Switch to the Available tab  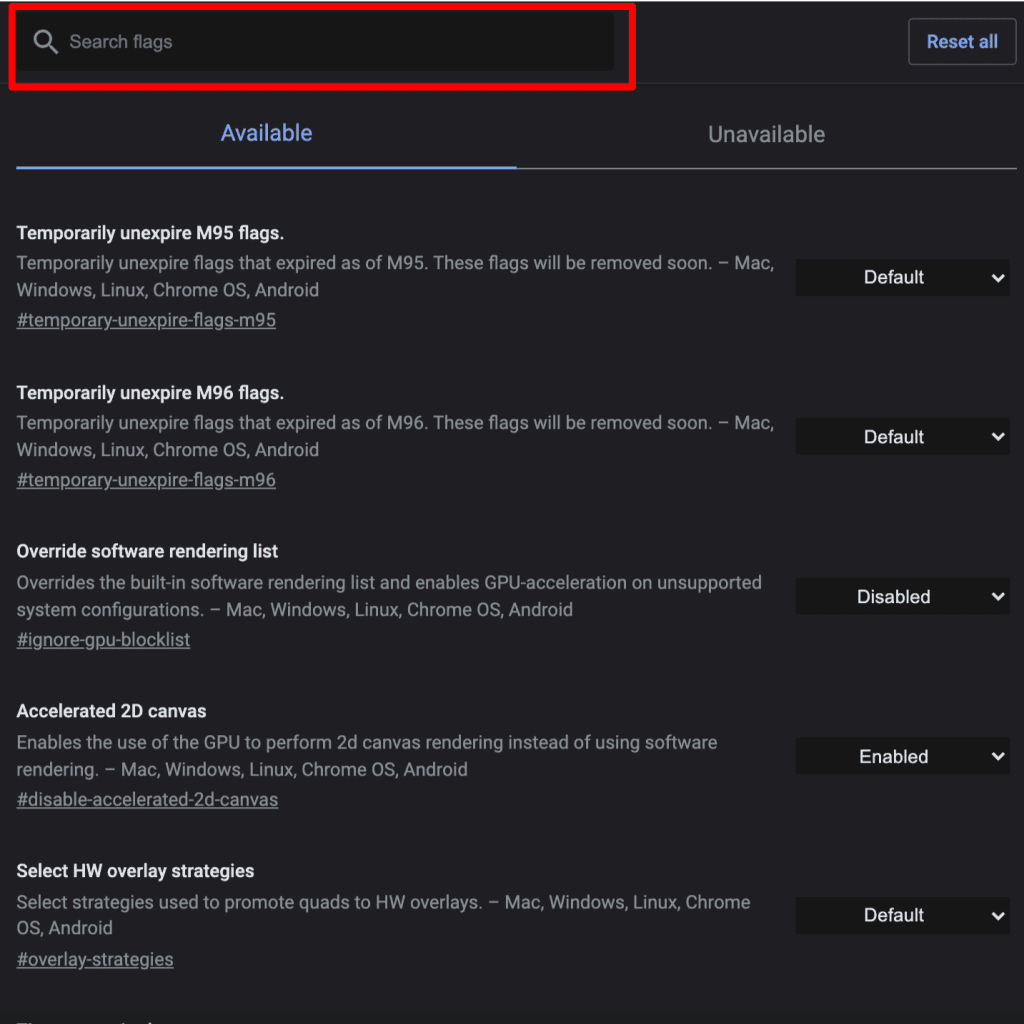tap(266, 133)
